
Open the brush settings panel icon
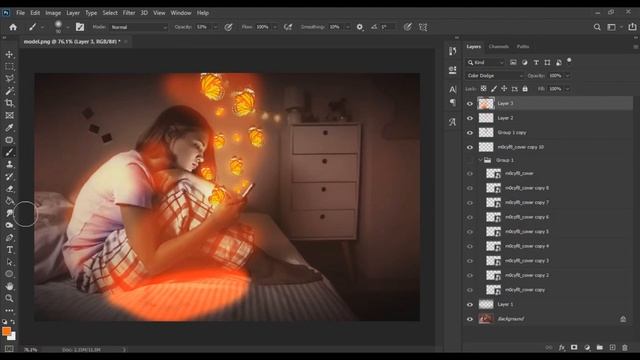80,27
